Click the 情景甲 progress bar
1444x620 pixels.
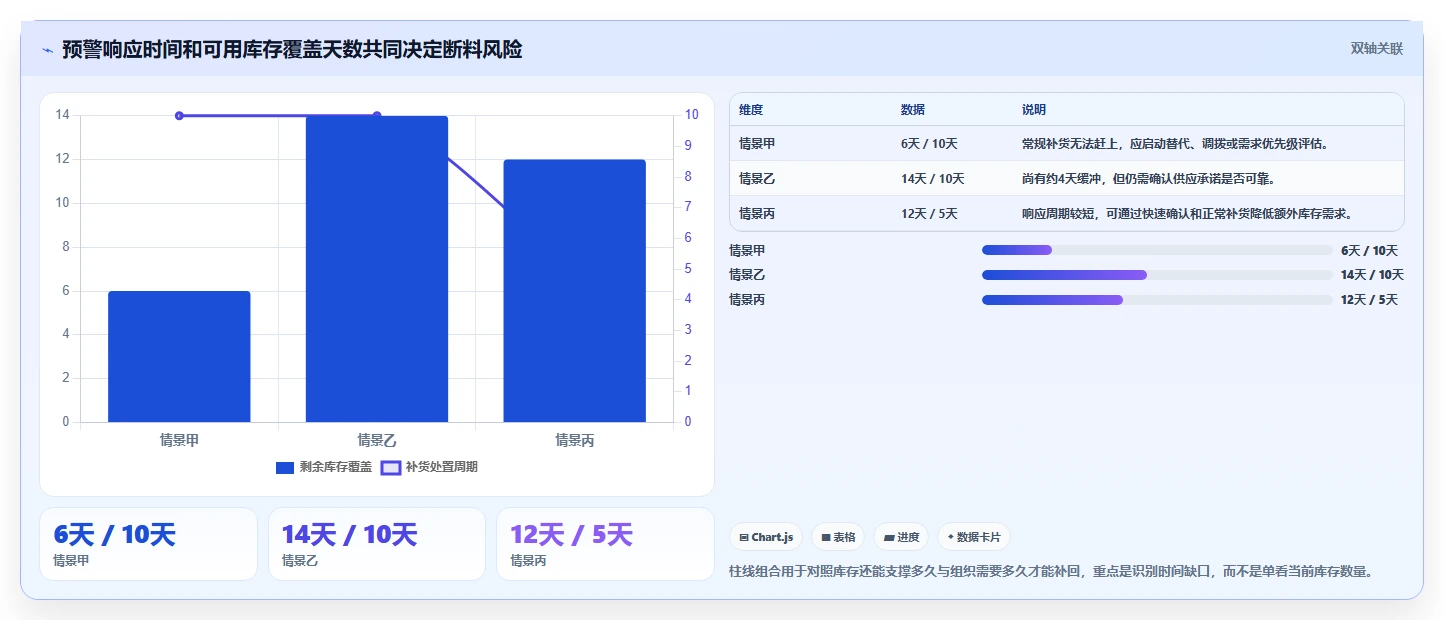[1157, 250]
